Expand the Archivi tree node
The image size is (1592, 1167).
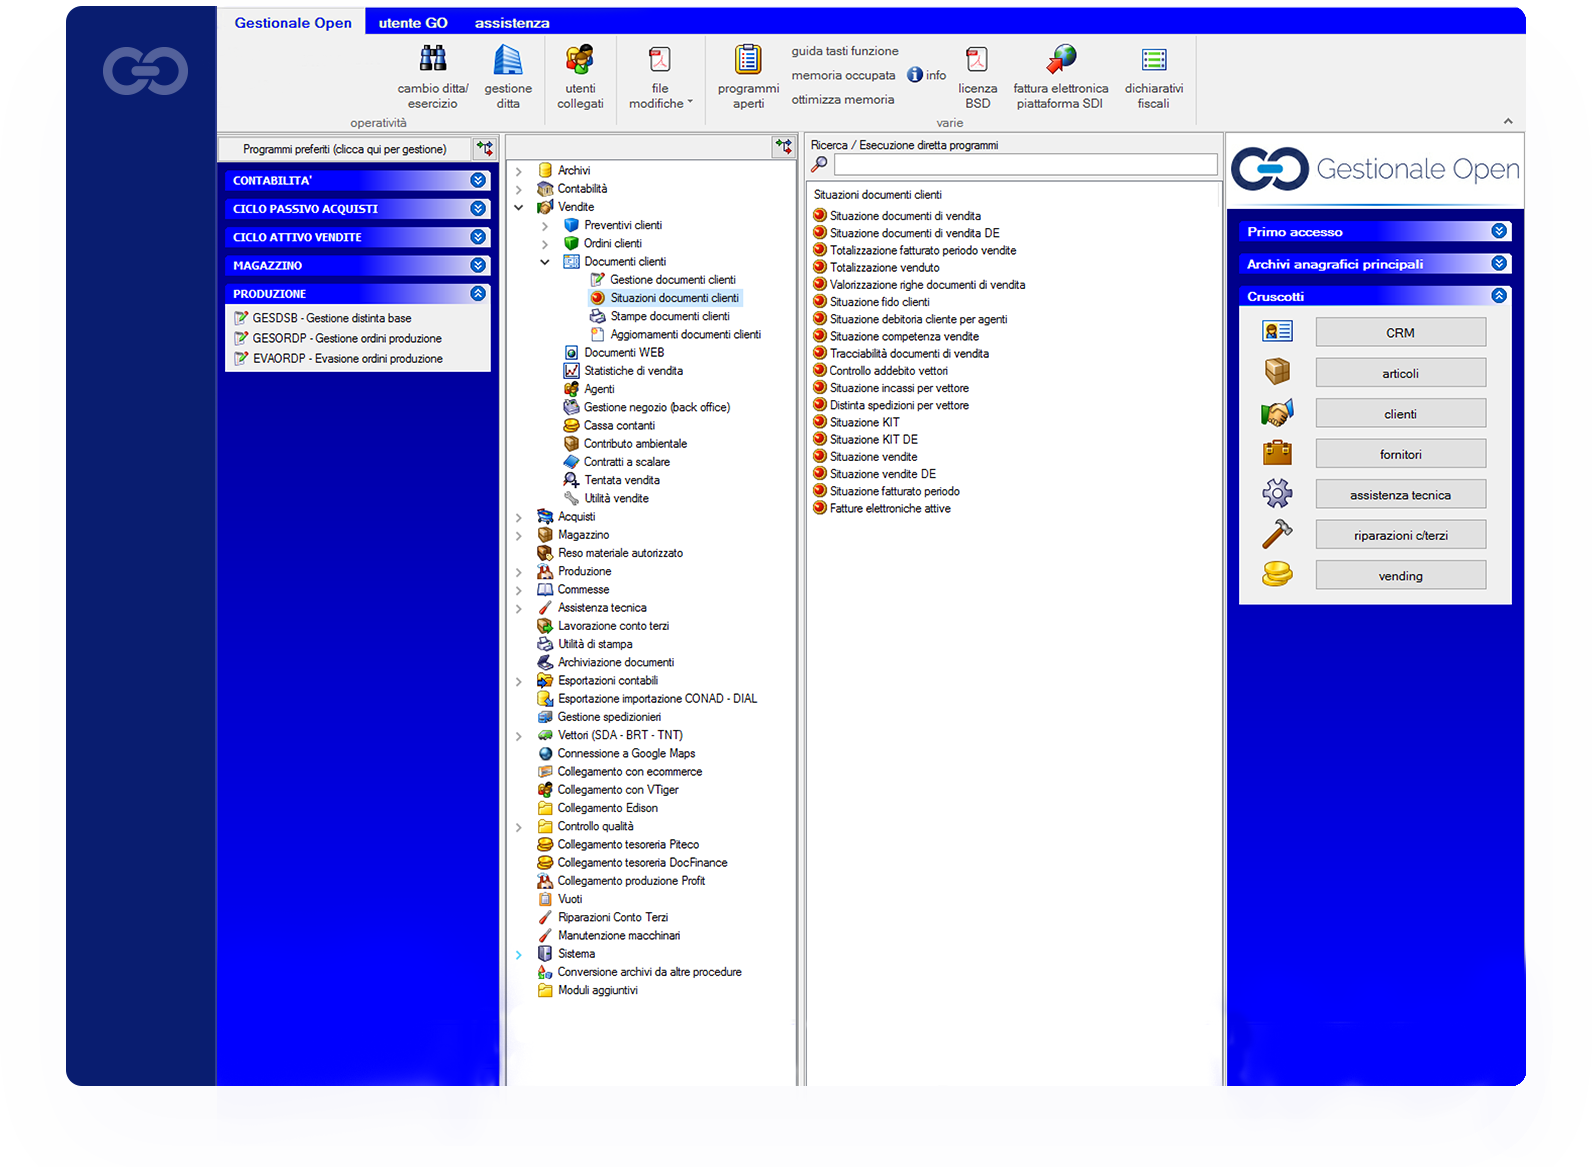tap(519, 171)
